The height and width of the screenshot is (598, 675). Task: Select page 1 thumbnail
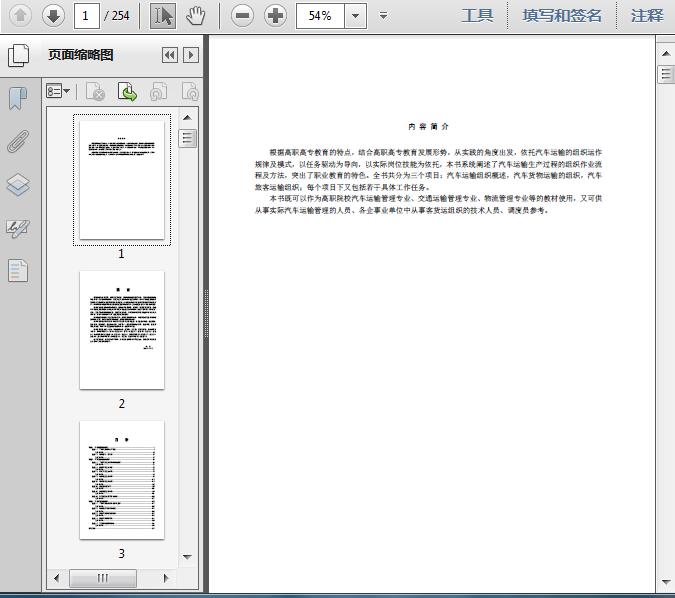pos(122,180)
